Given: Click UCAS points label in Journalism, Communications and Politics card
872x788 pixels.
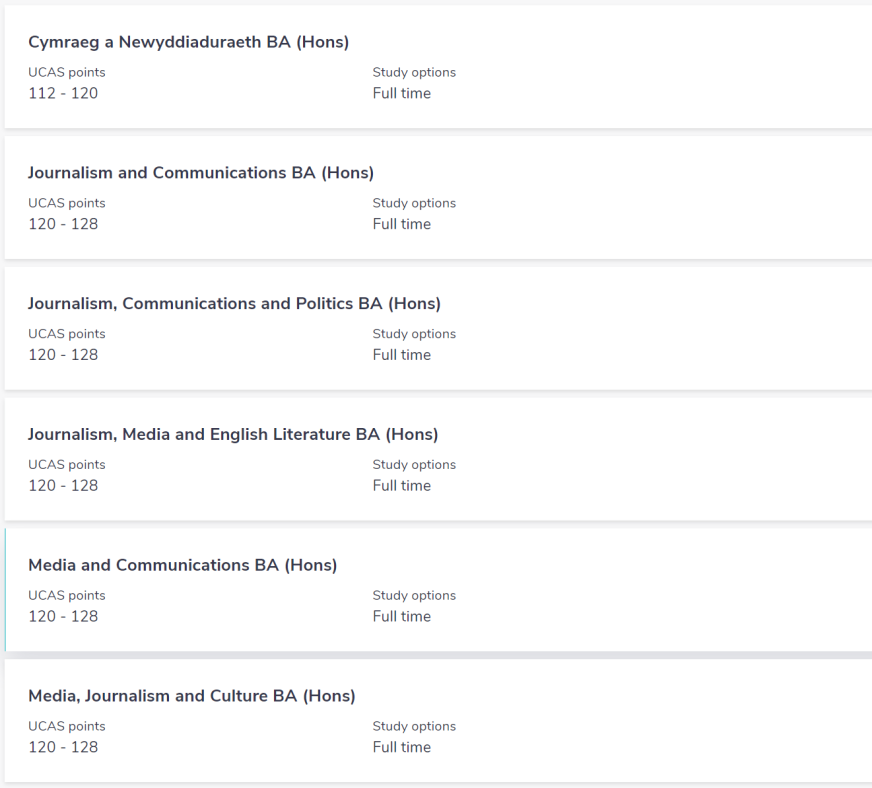Looking at the screenshot, I should [67, 334].
